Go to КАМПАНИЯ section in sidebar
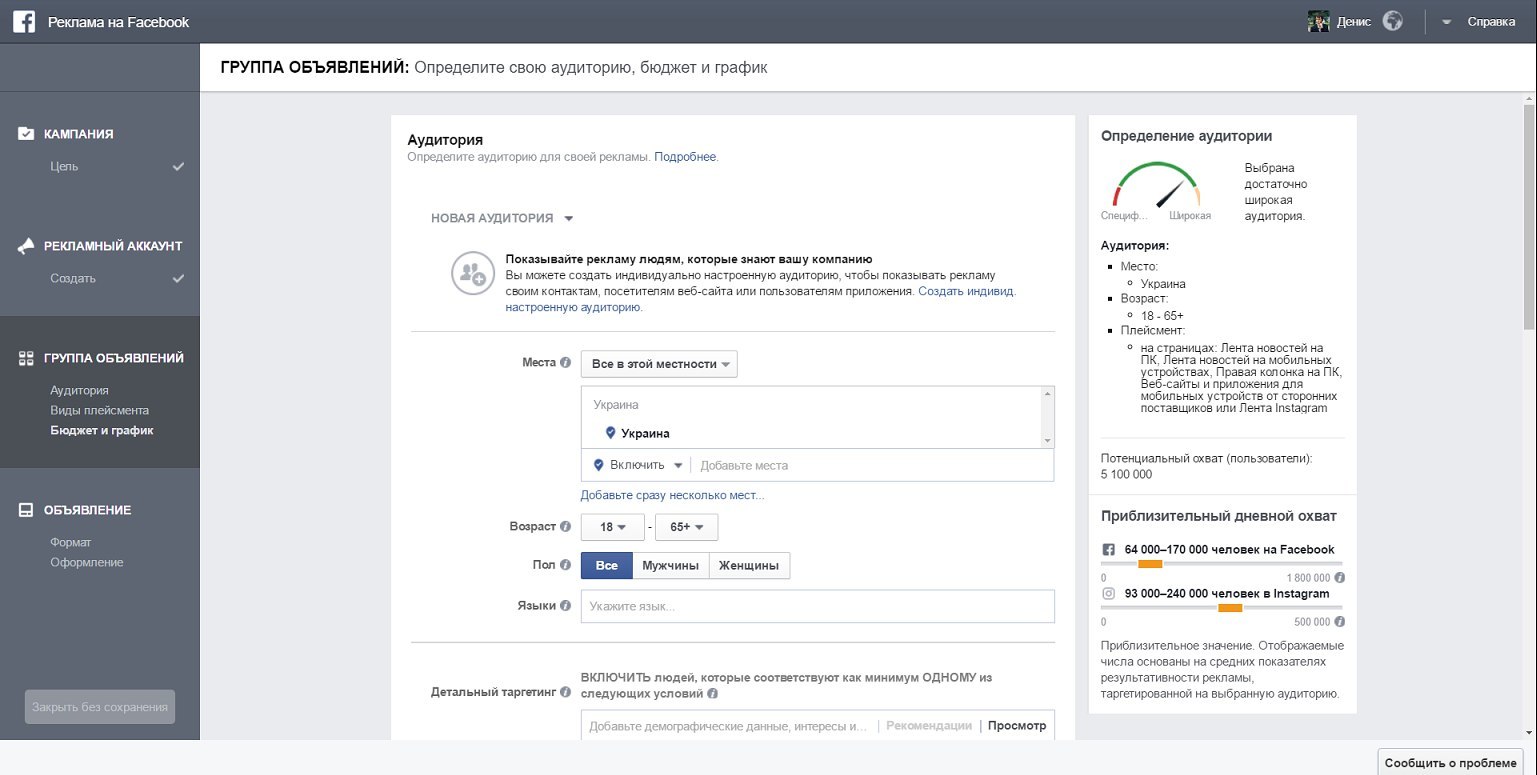 click(78, 134)
